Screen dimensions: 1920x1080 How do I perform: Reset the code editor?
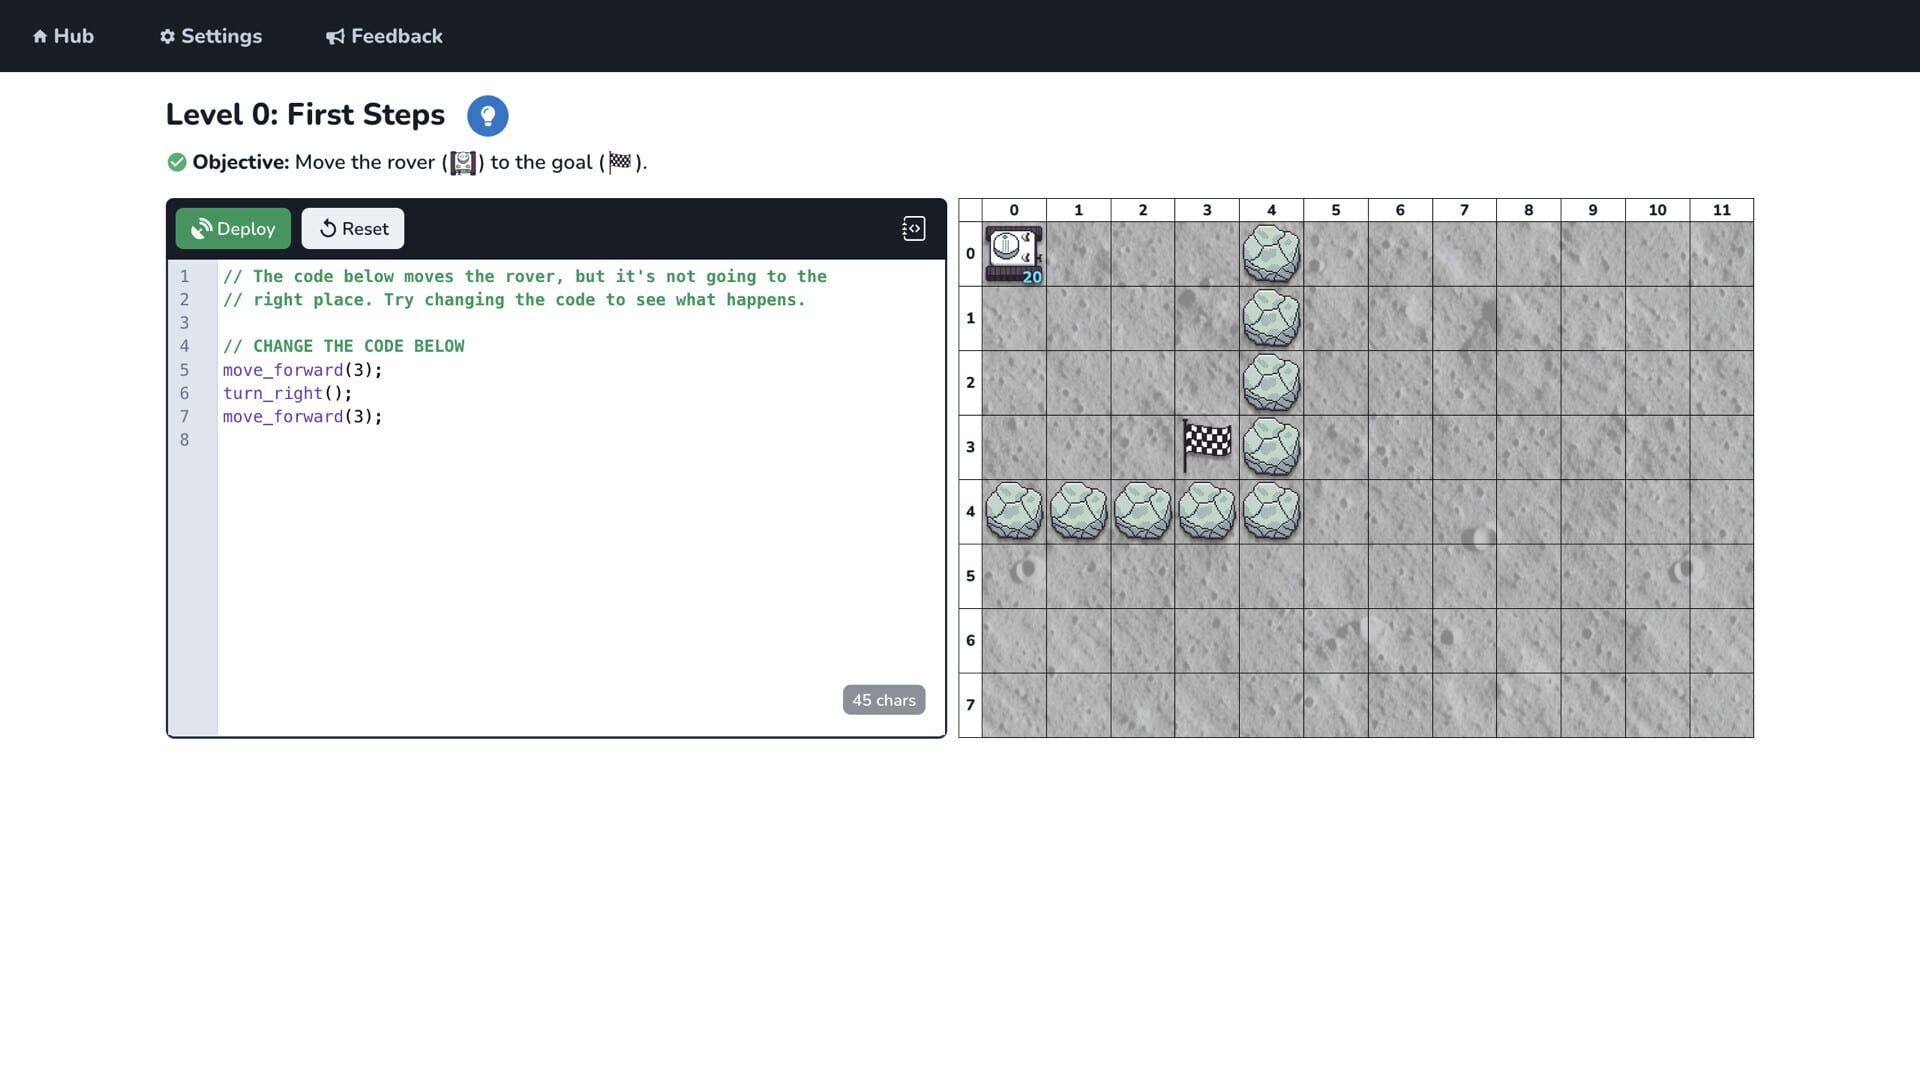pos(352,228)
